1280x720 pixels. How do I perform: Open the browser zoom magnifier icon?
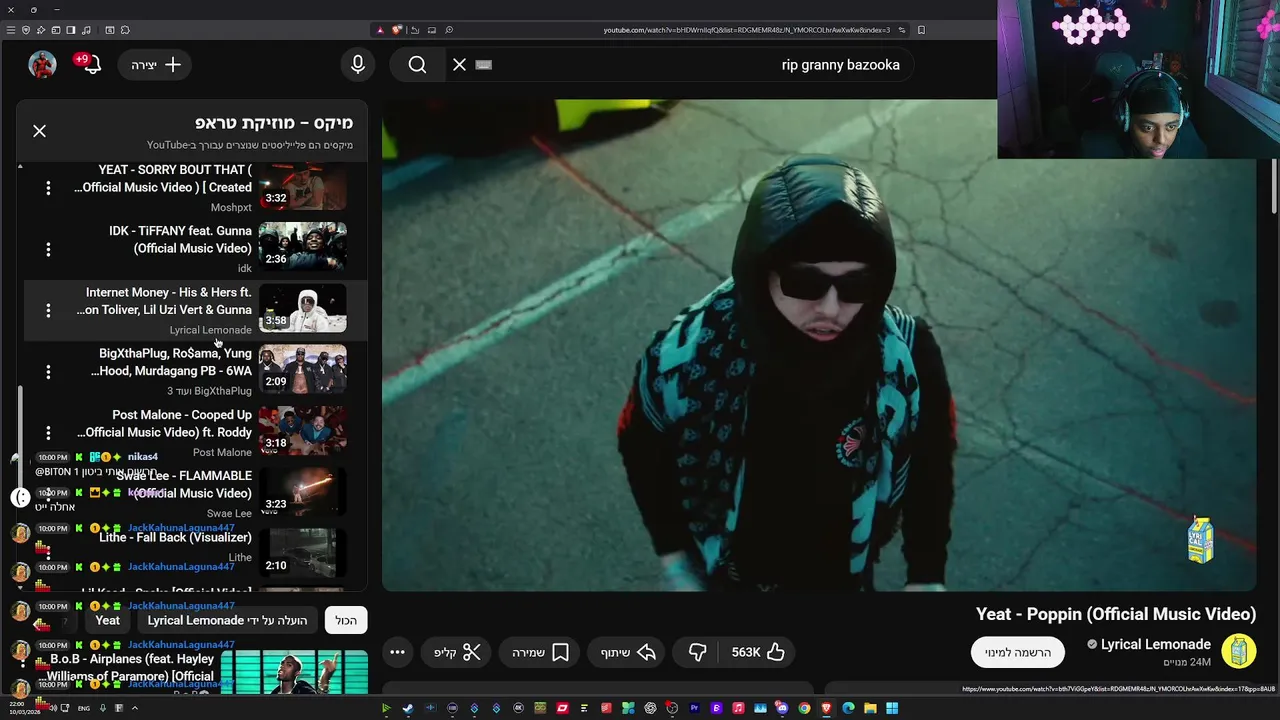click(x=449, y=30)
